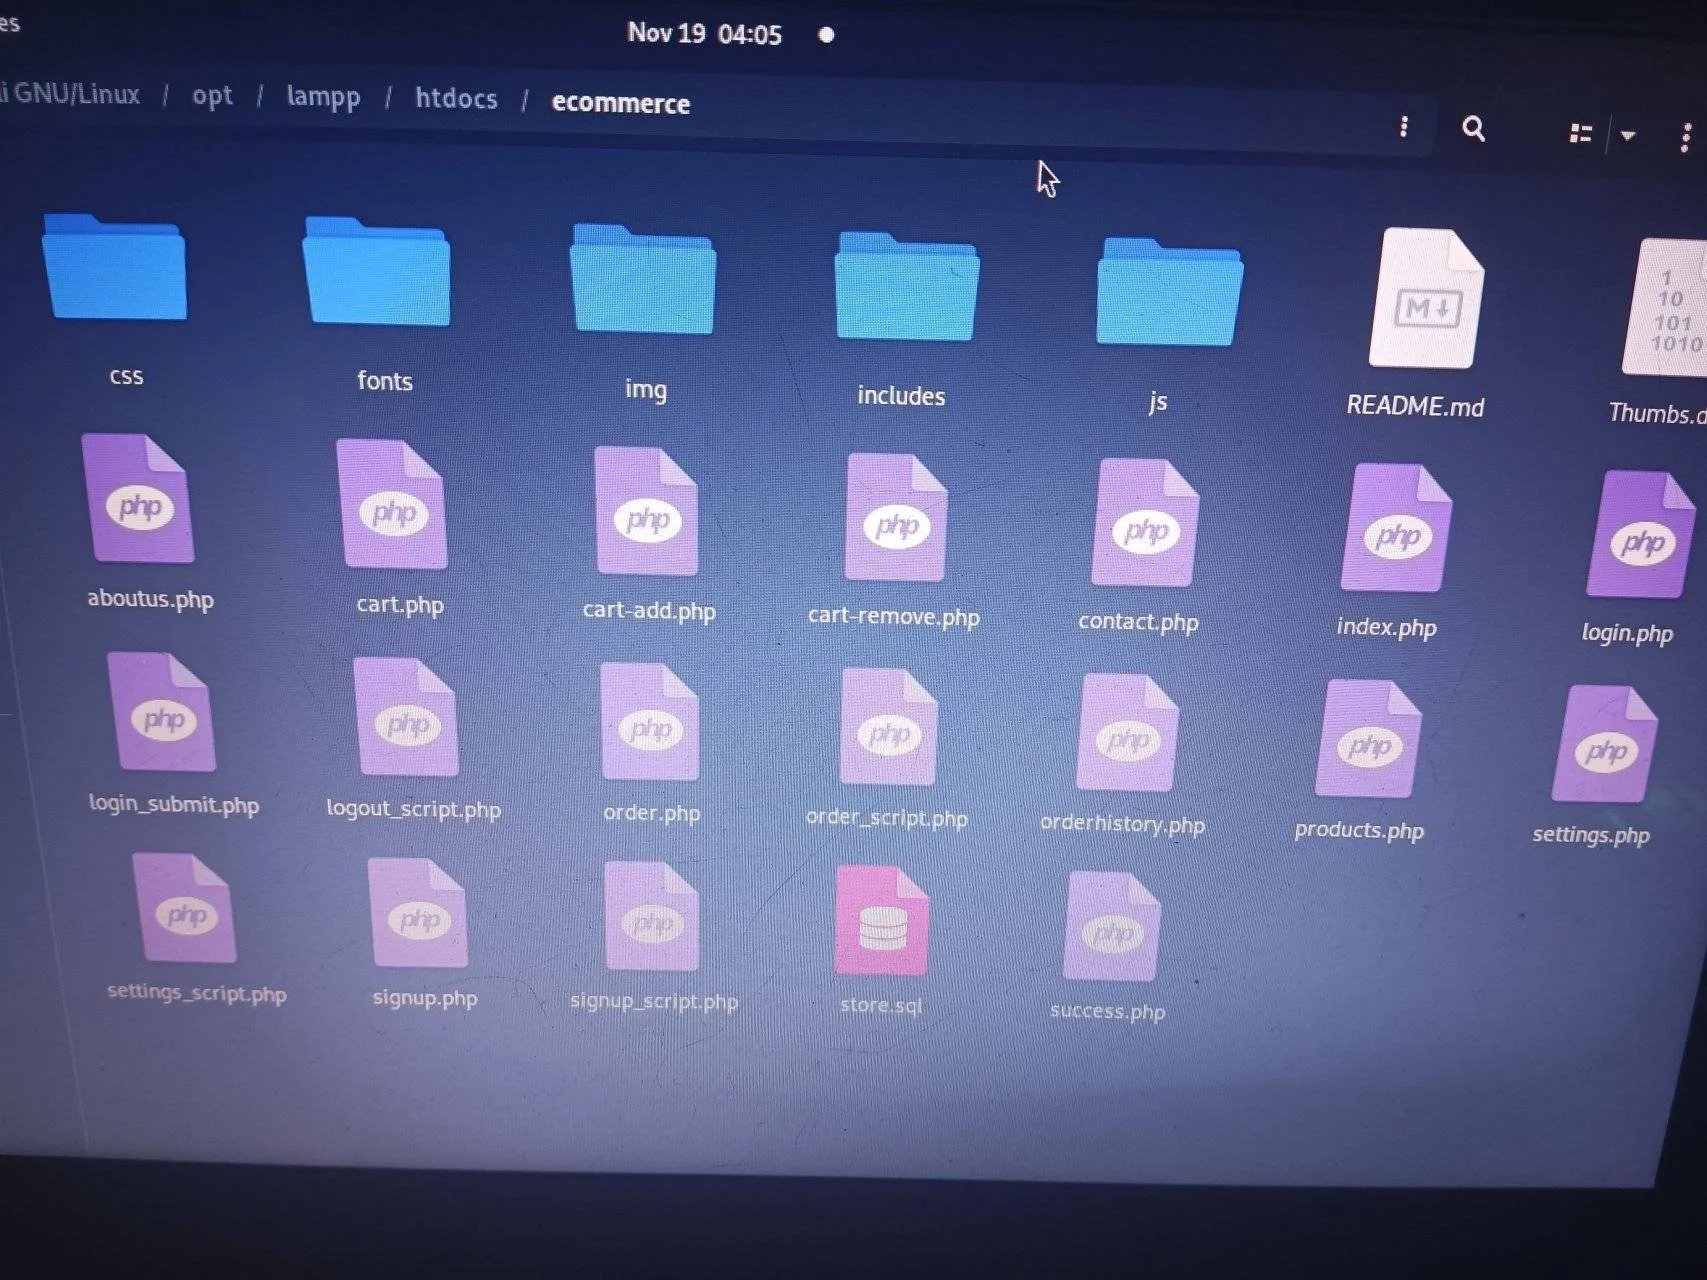Click the 'products.php' file name label
1707x1280 pixels.
(x=1359, y=830)
